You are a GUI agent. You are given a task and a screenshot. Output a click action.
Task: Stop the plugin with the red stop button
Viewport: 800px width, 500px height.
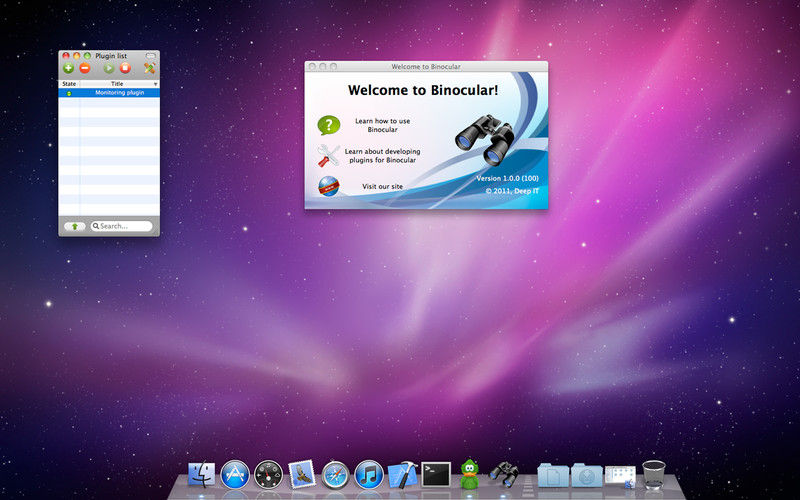(125, 68)
